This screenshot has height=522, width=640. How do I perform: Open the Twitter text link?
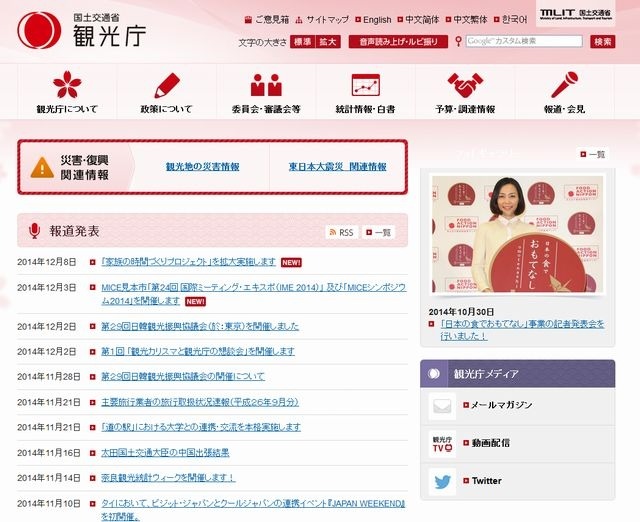(487, 481)
